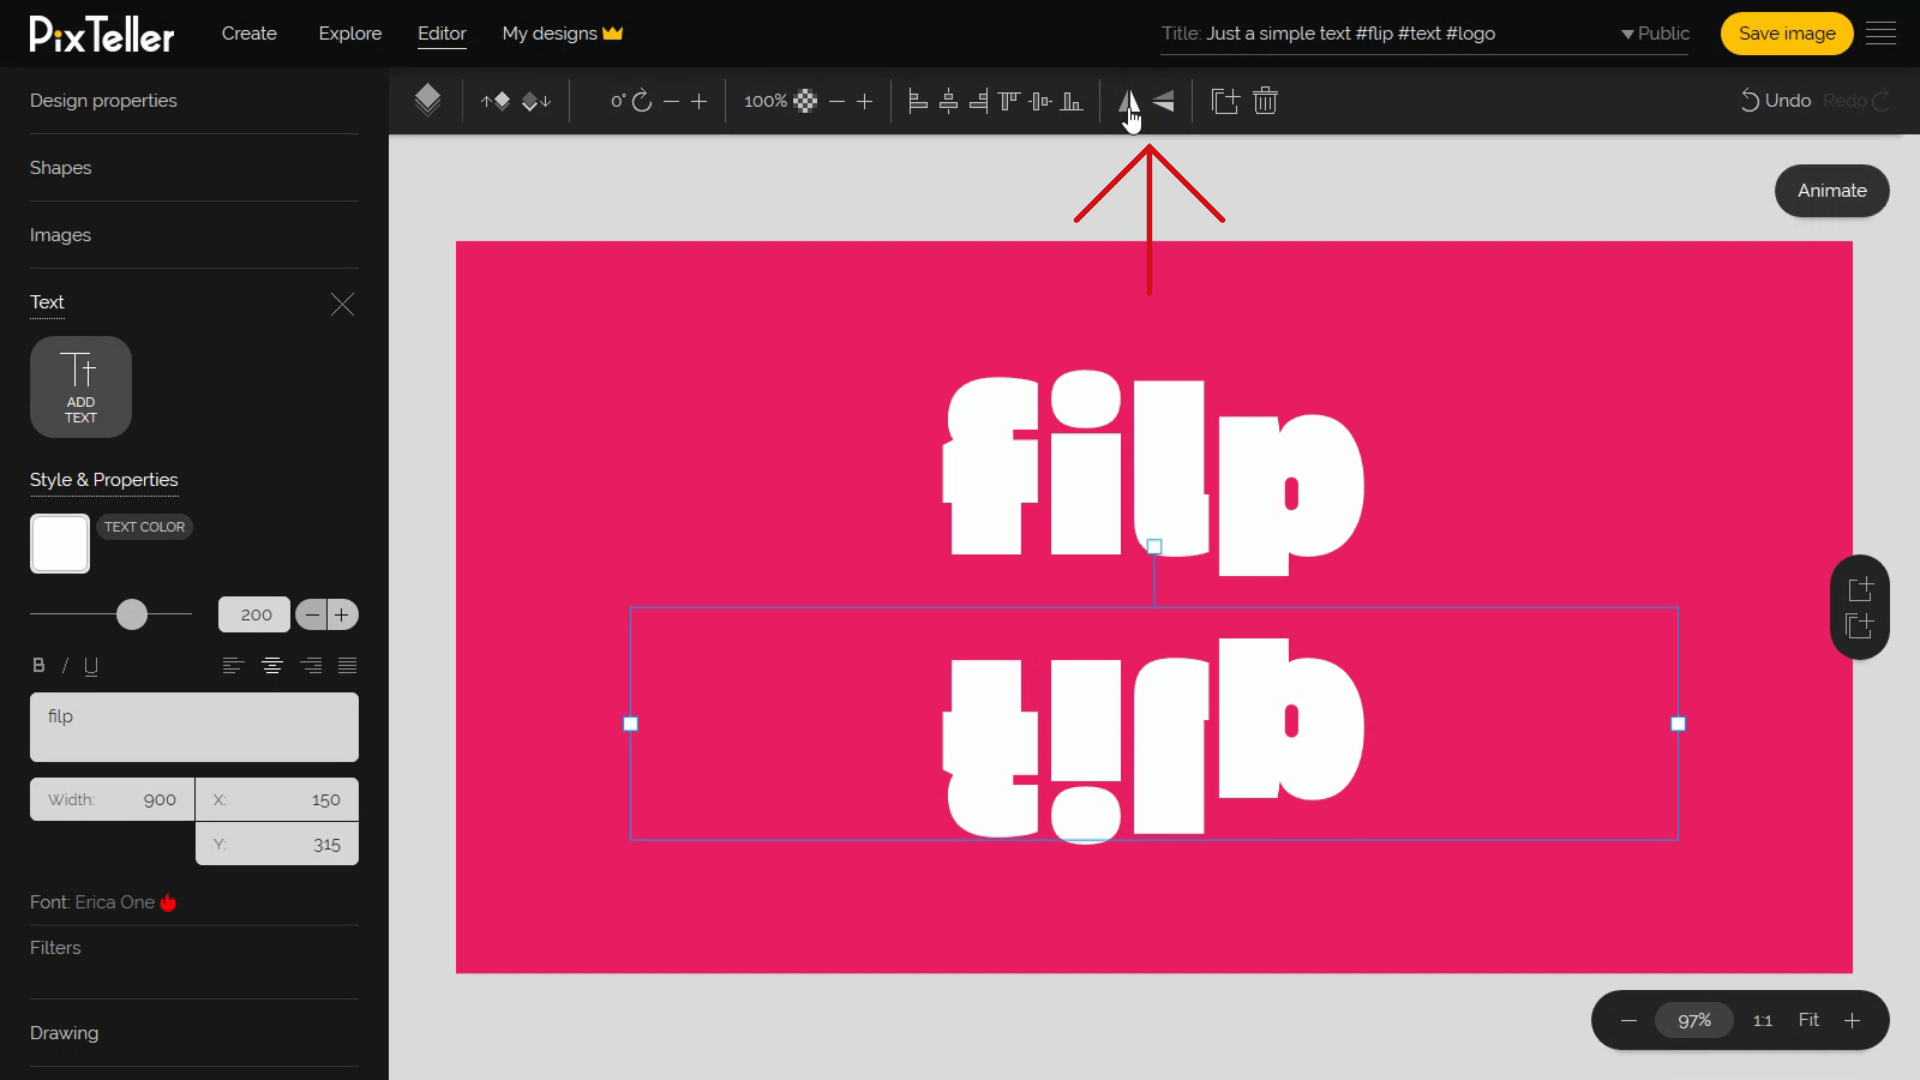Delete element with trash icon
The height and width of the screenshot is (1080, 1920).
[1265, 101]
